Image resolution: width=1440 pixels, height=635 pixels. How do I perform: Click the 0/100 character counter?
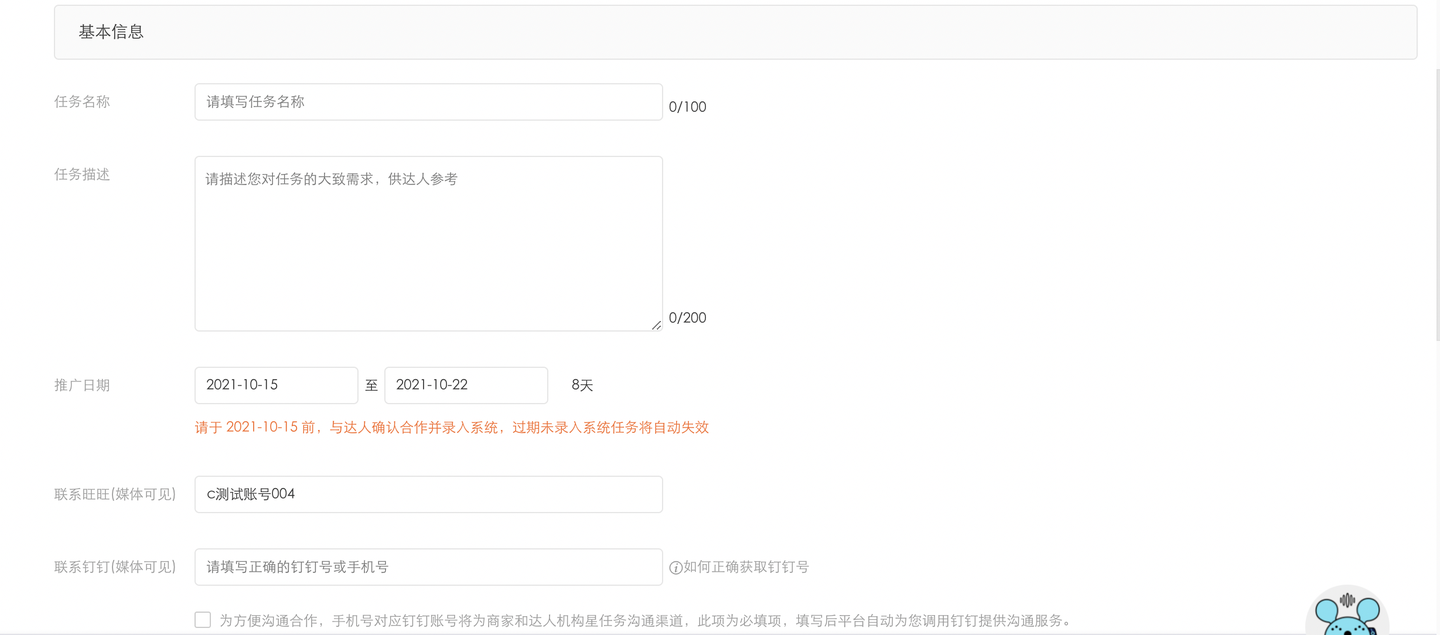(687, 107)
